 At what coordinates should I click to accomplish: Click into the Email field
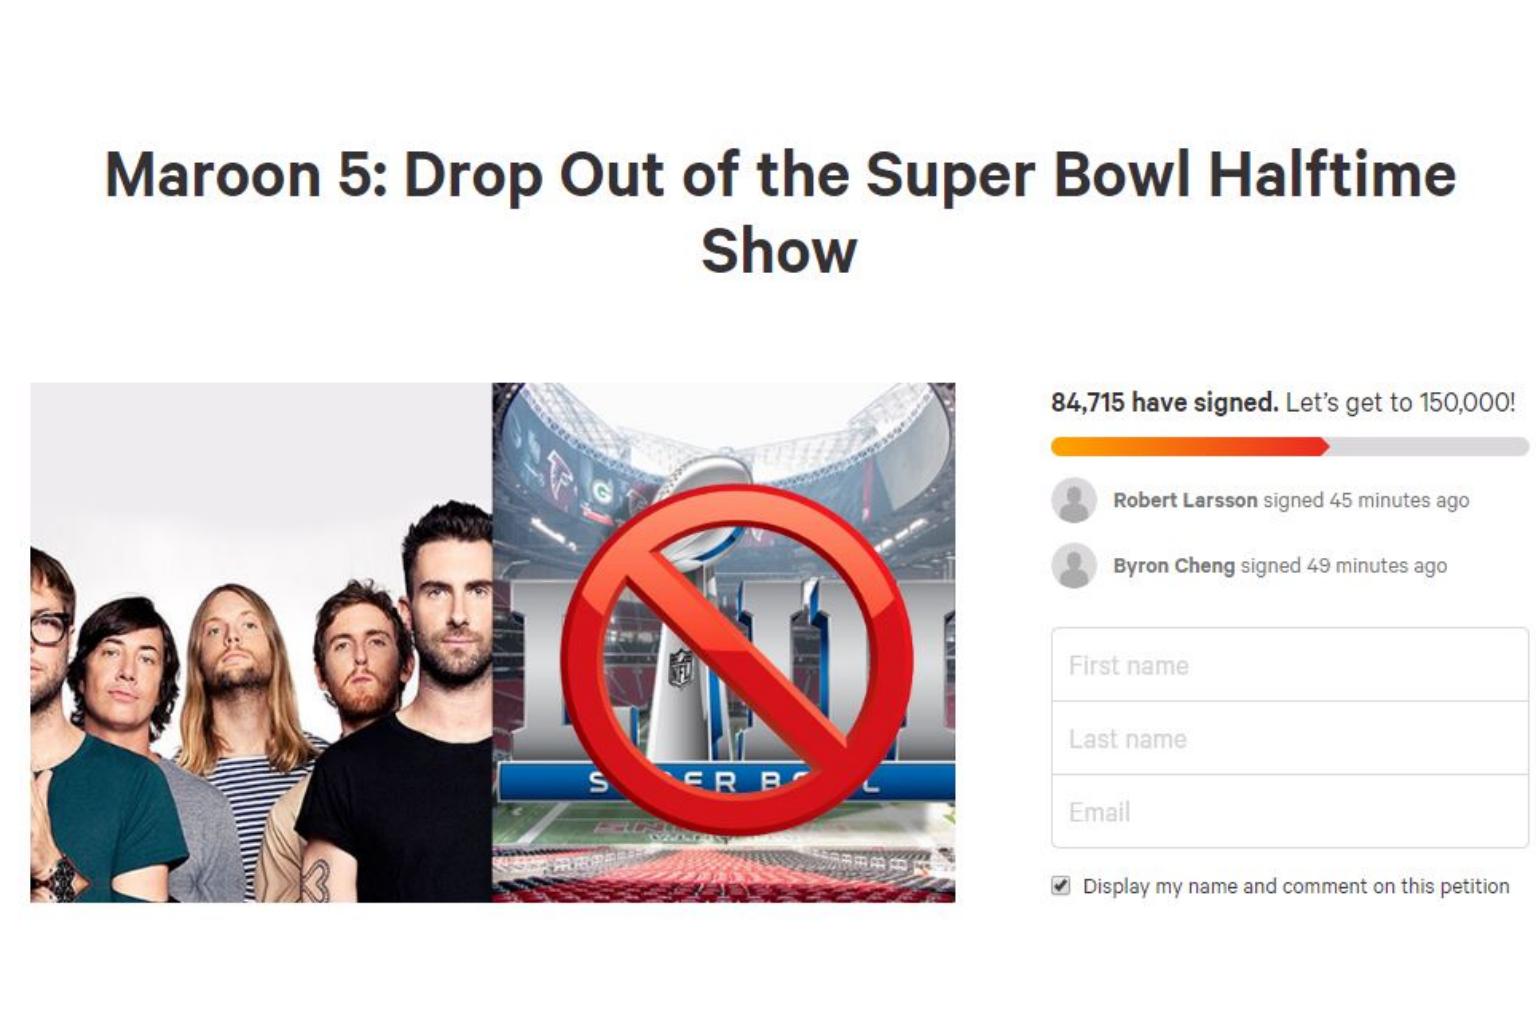click(1289, 812)
